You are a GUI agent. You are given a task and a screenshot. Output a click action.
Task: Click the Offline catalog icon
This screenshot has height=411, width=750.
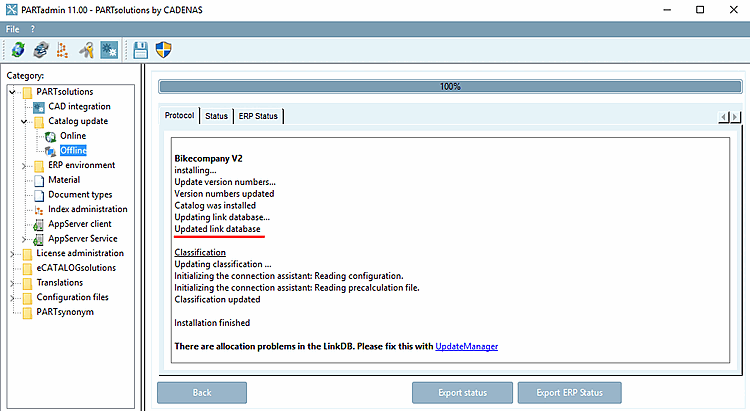pyautogui.click(x=51, y=151)
